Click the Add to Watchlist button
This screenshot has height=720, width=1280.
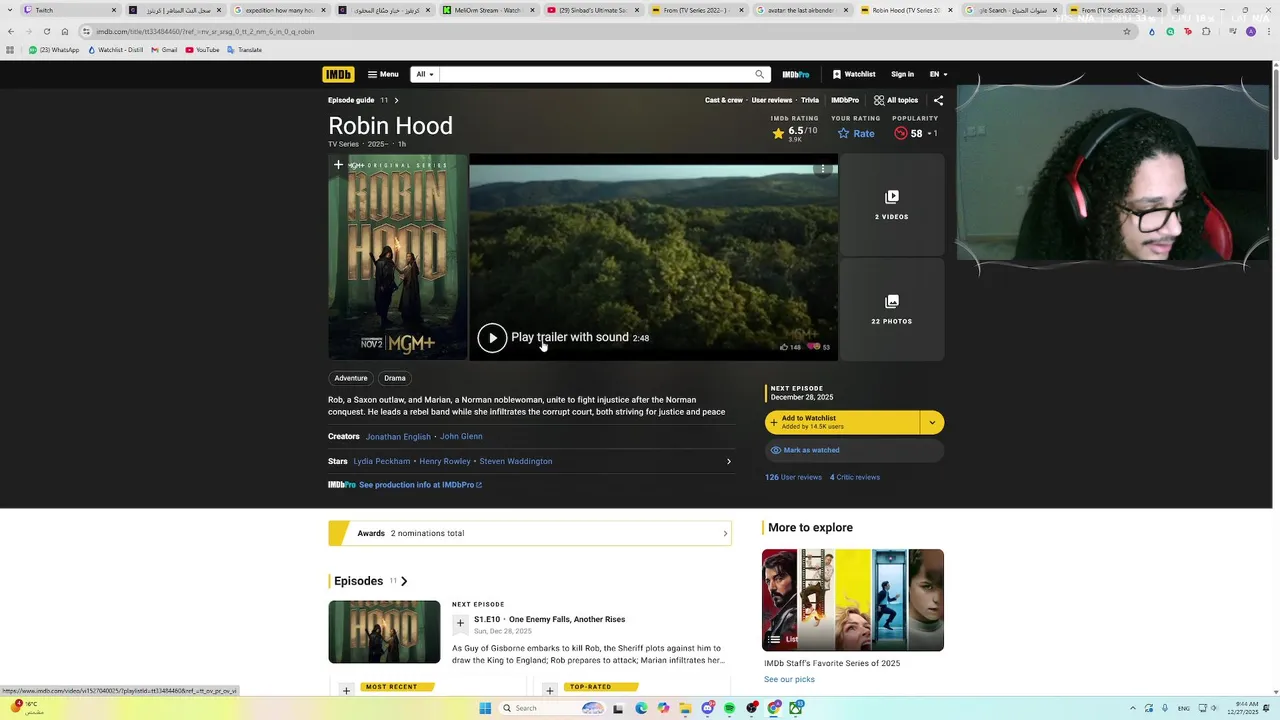pyautogui.click(x=842, y=422)
